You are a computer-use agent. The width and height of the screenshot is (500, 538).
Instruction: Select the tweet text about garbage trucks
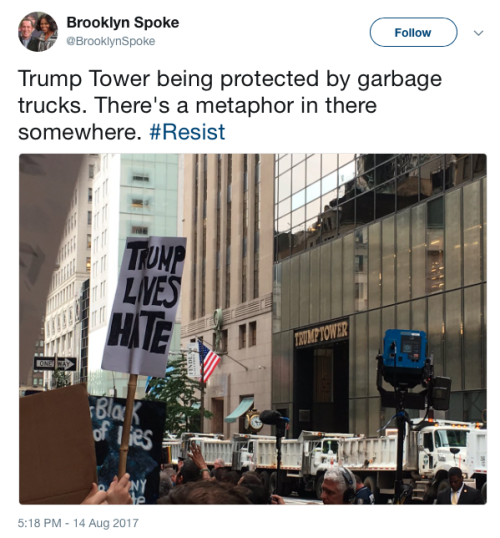(230, 105)
